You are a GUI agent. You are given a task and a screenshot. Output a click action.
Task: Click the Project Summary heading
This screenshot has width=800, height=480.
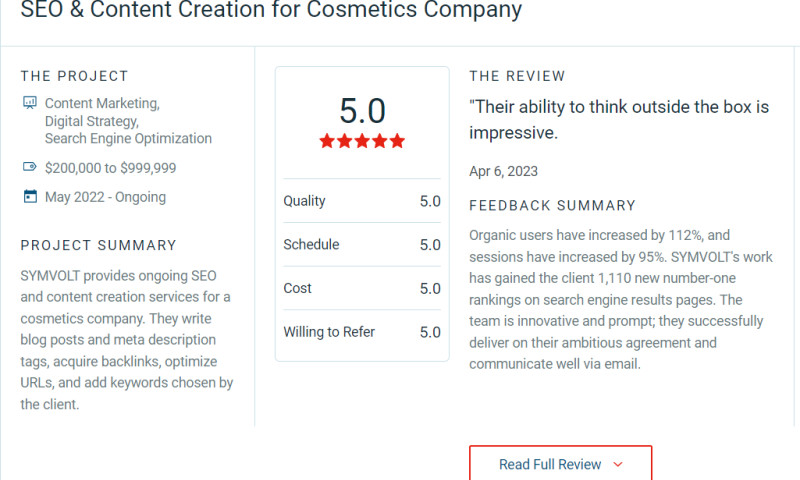(98, 245)
